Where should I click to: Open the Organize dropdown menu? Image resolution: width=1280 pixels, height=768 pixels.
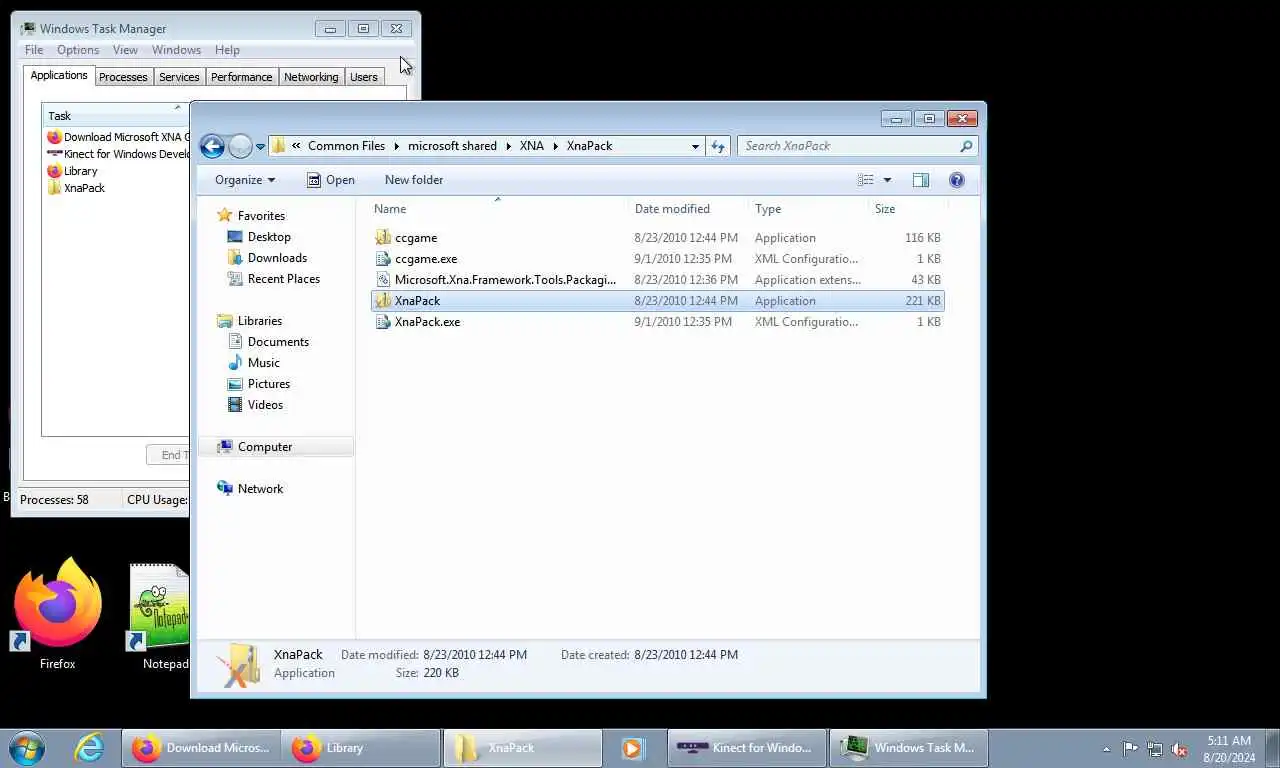tap(245, 180)
